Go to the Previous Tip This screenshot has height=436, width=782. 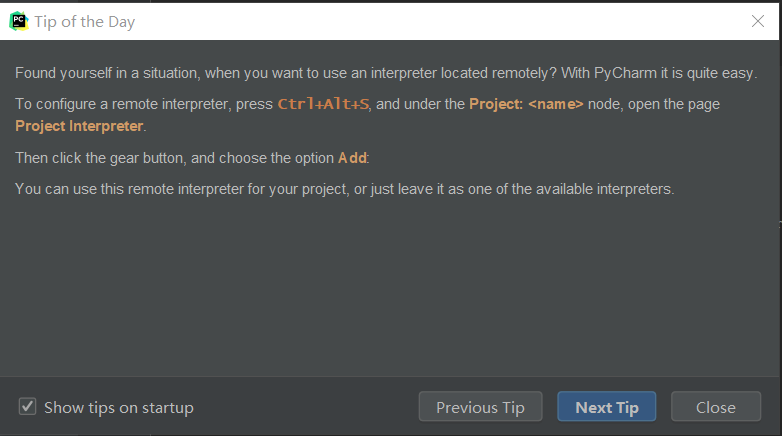(480, 407)
